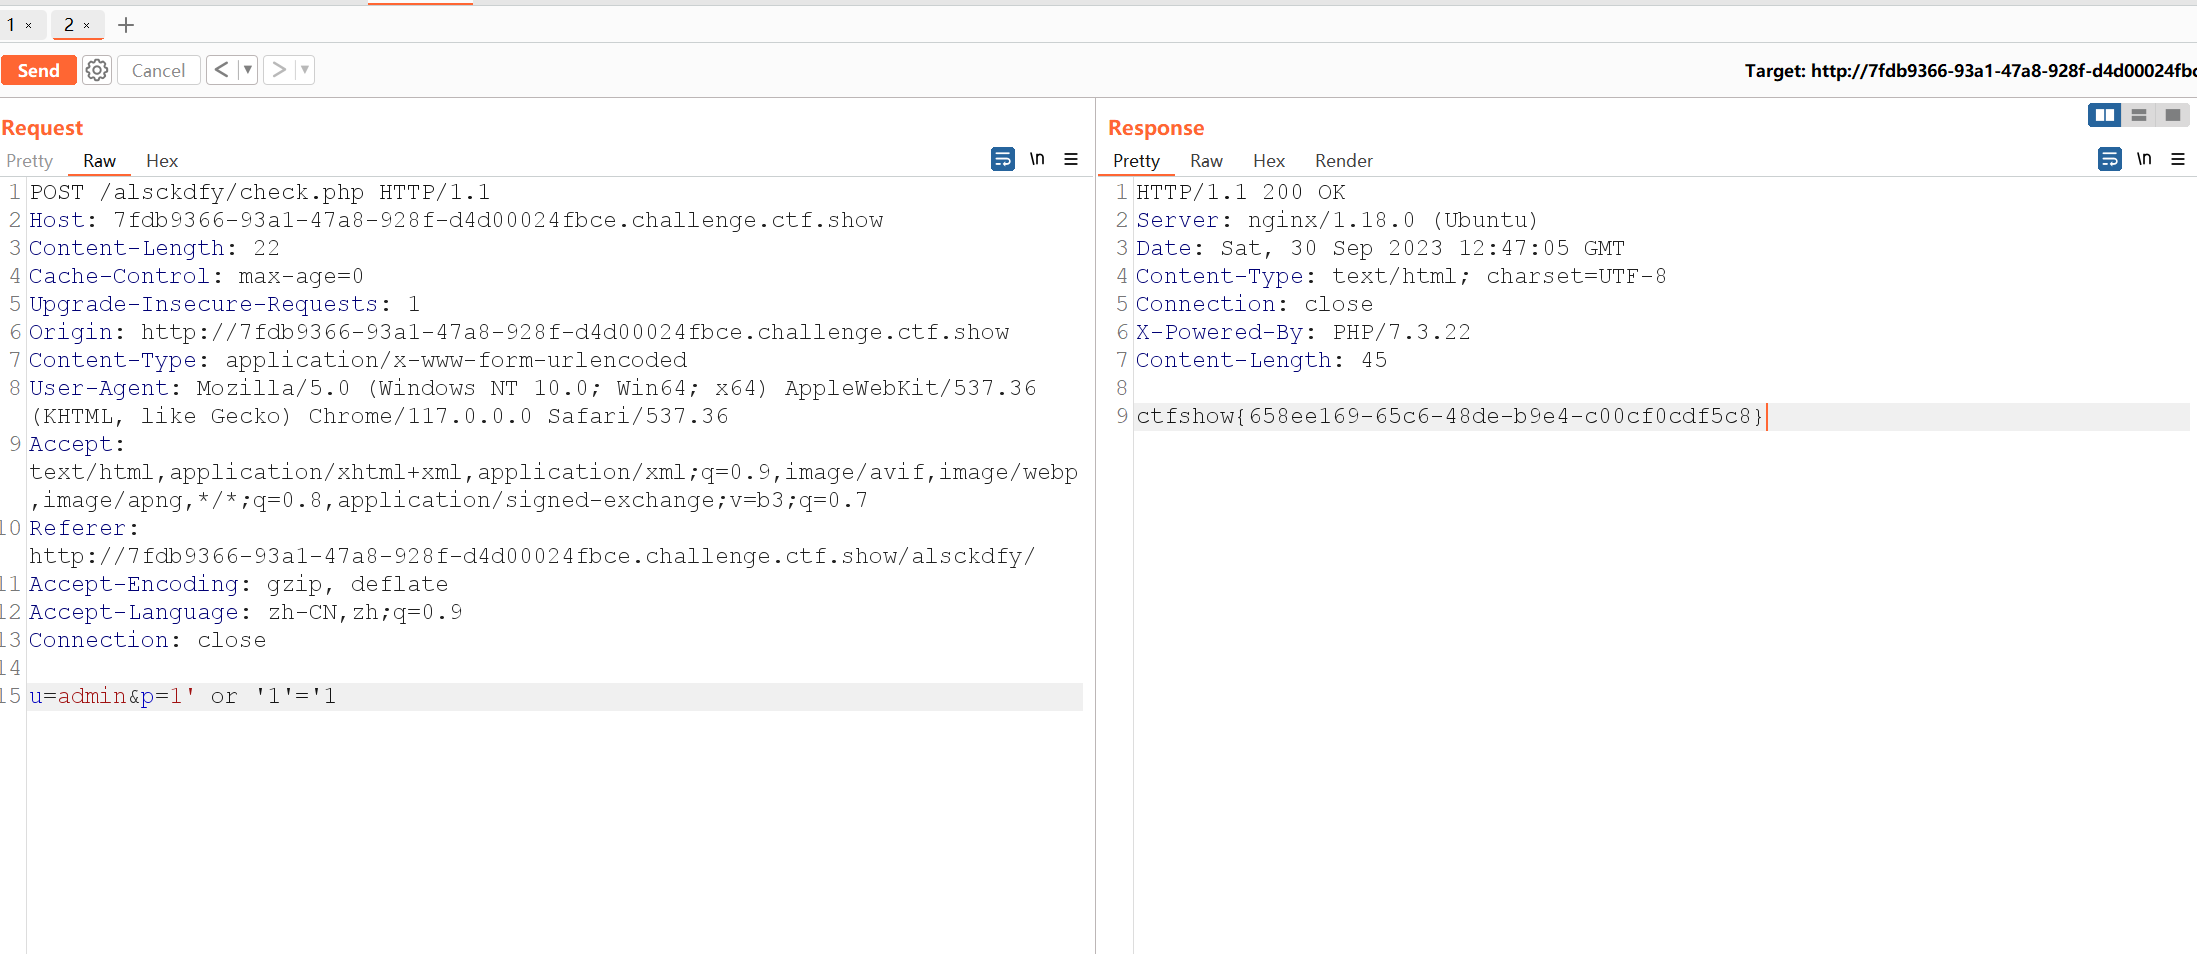Send the request
Image resolution: width=2197 pixels, height=954 pixels.
point(39,70)
